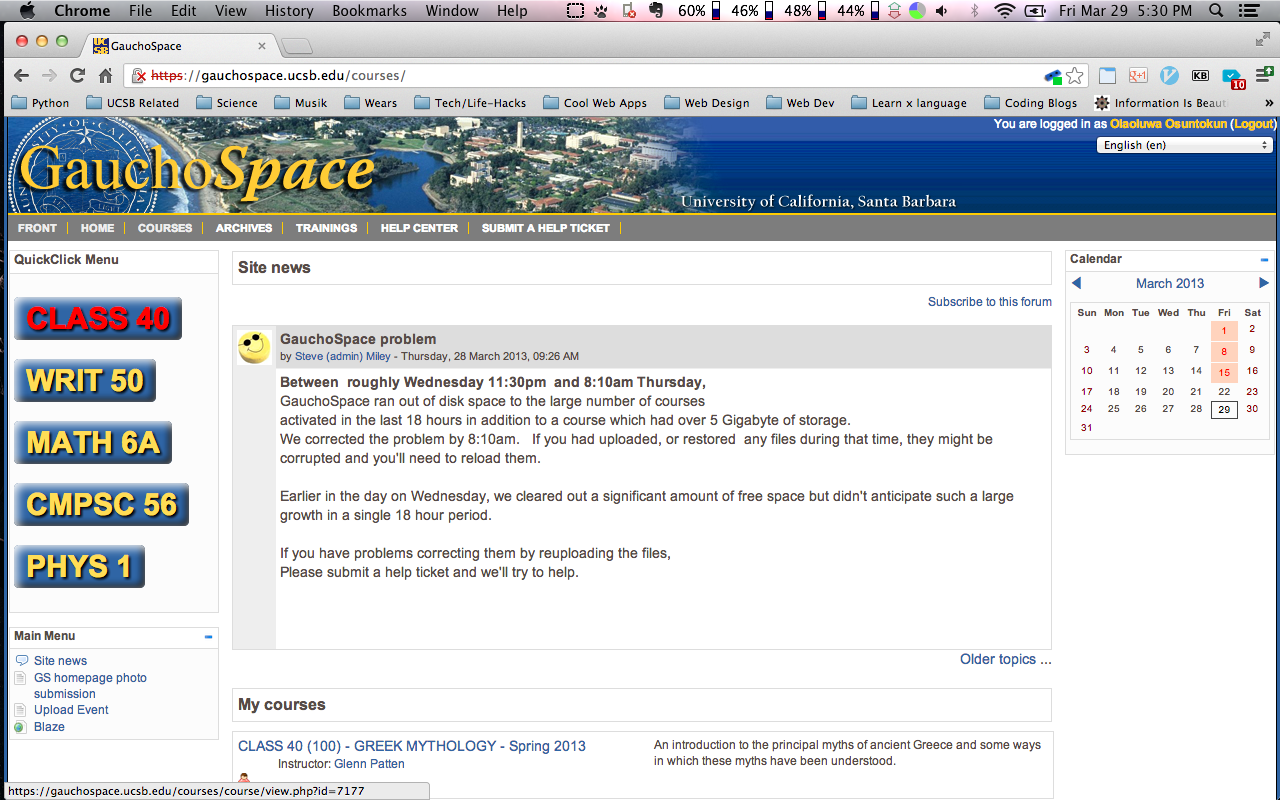Close the GauchoSpace browser tab
This screenshot has height=800, width=1280.
click(262, 46)
